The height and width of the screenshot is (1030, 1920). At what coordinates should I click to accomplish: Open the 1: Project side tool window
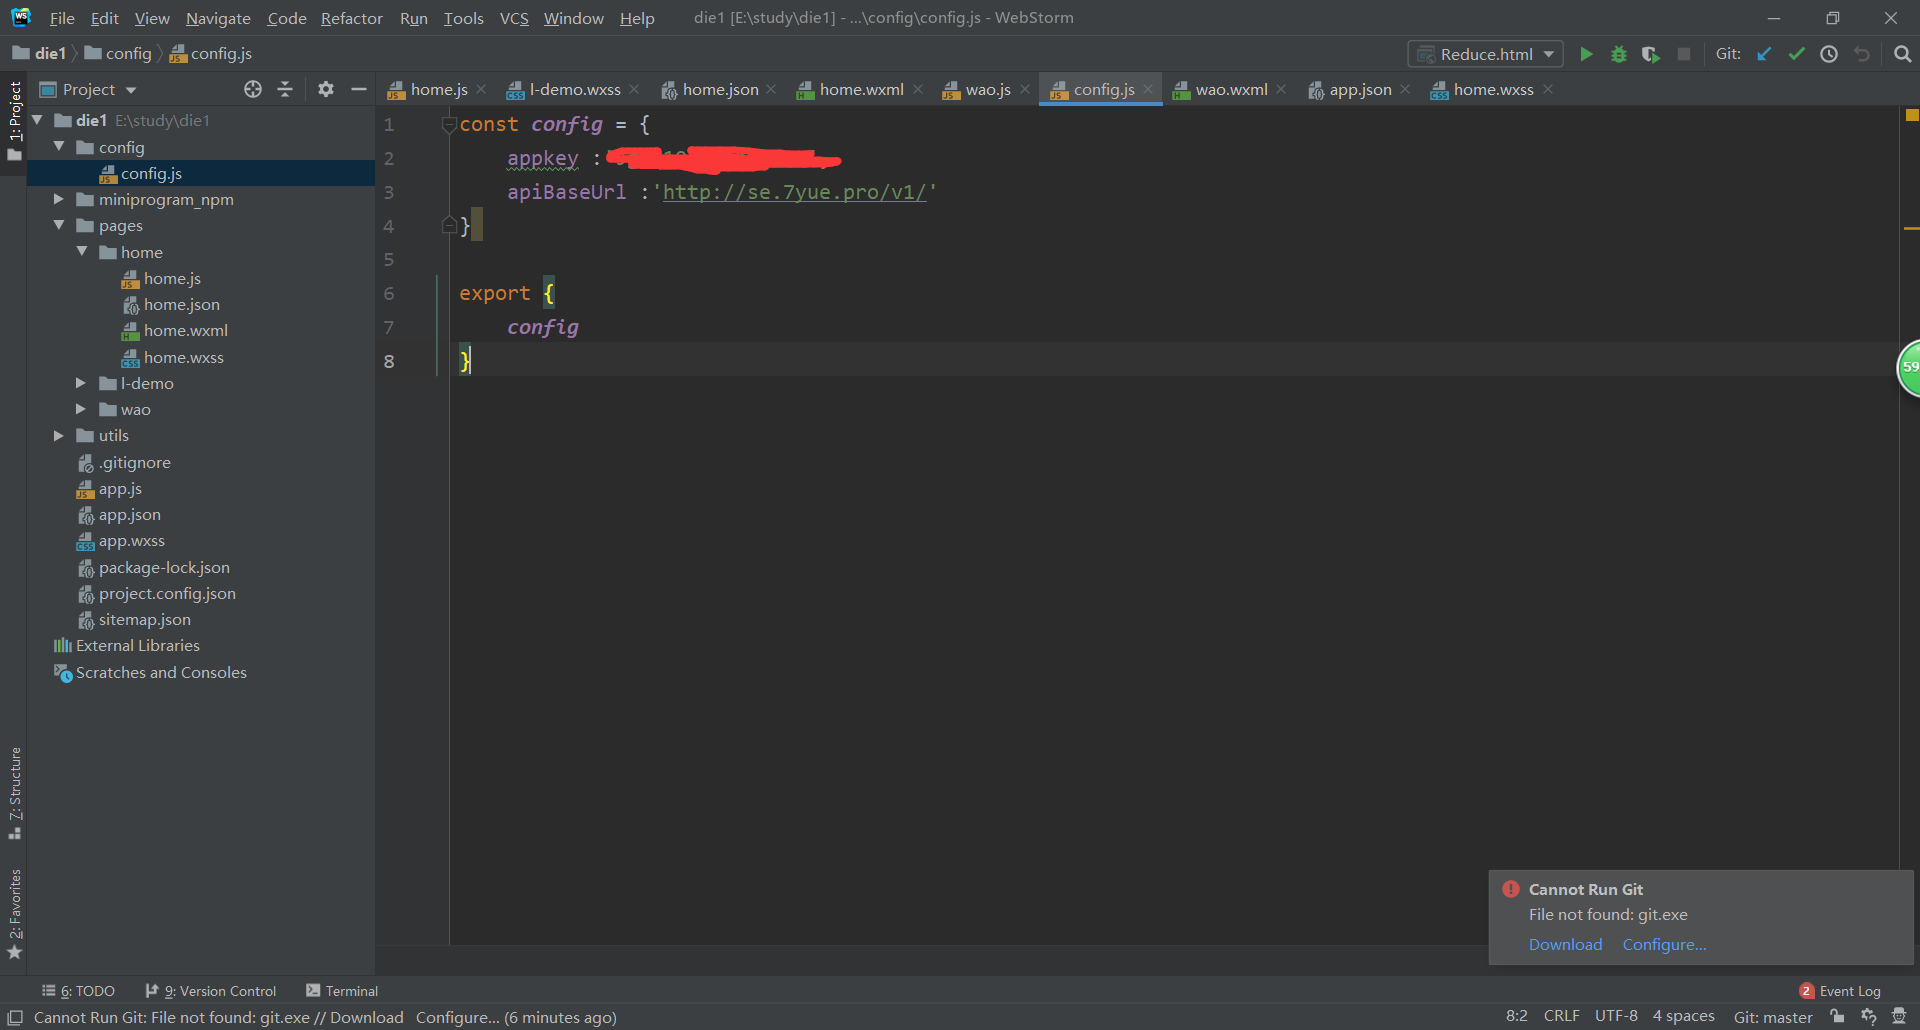(14, 120)
